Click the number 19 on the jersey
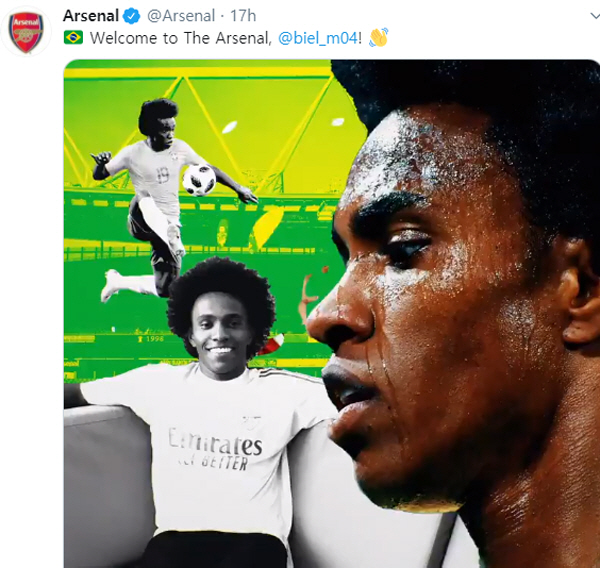 pos(163,175)
